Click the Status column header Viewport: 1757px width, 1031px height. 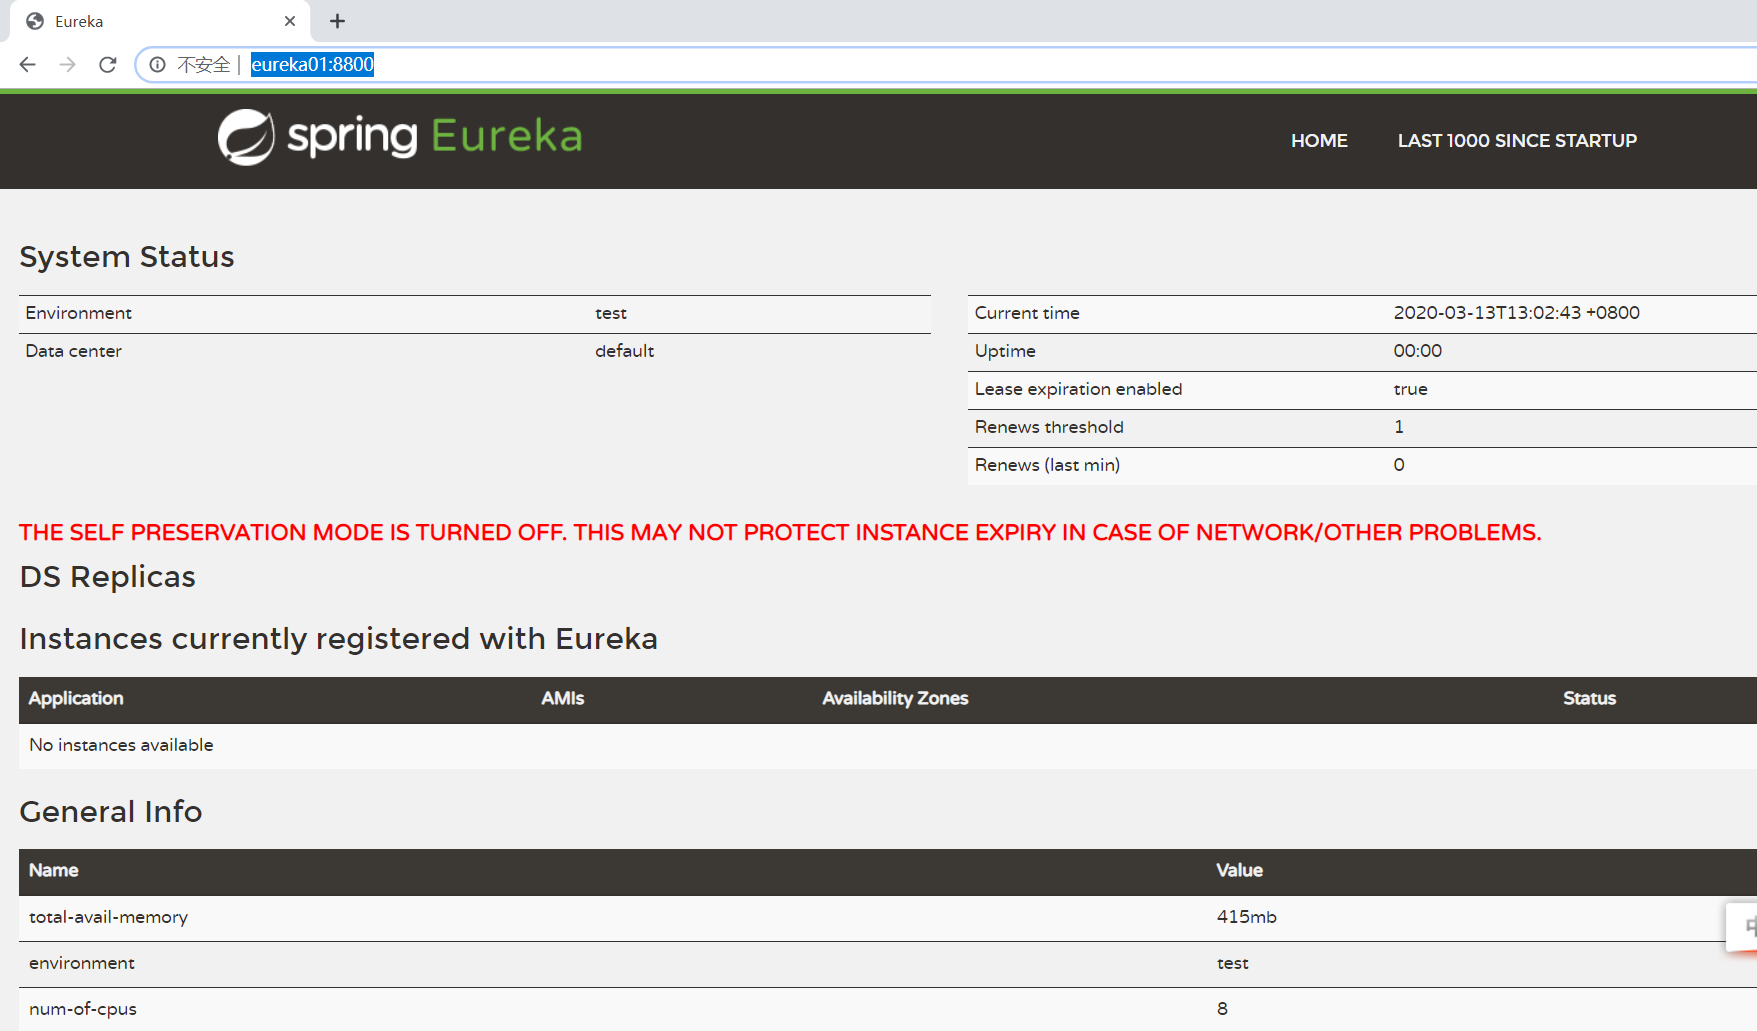pyautogui.click(x=1589, y=699)
